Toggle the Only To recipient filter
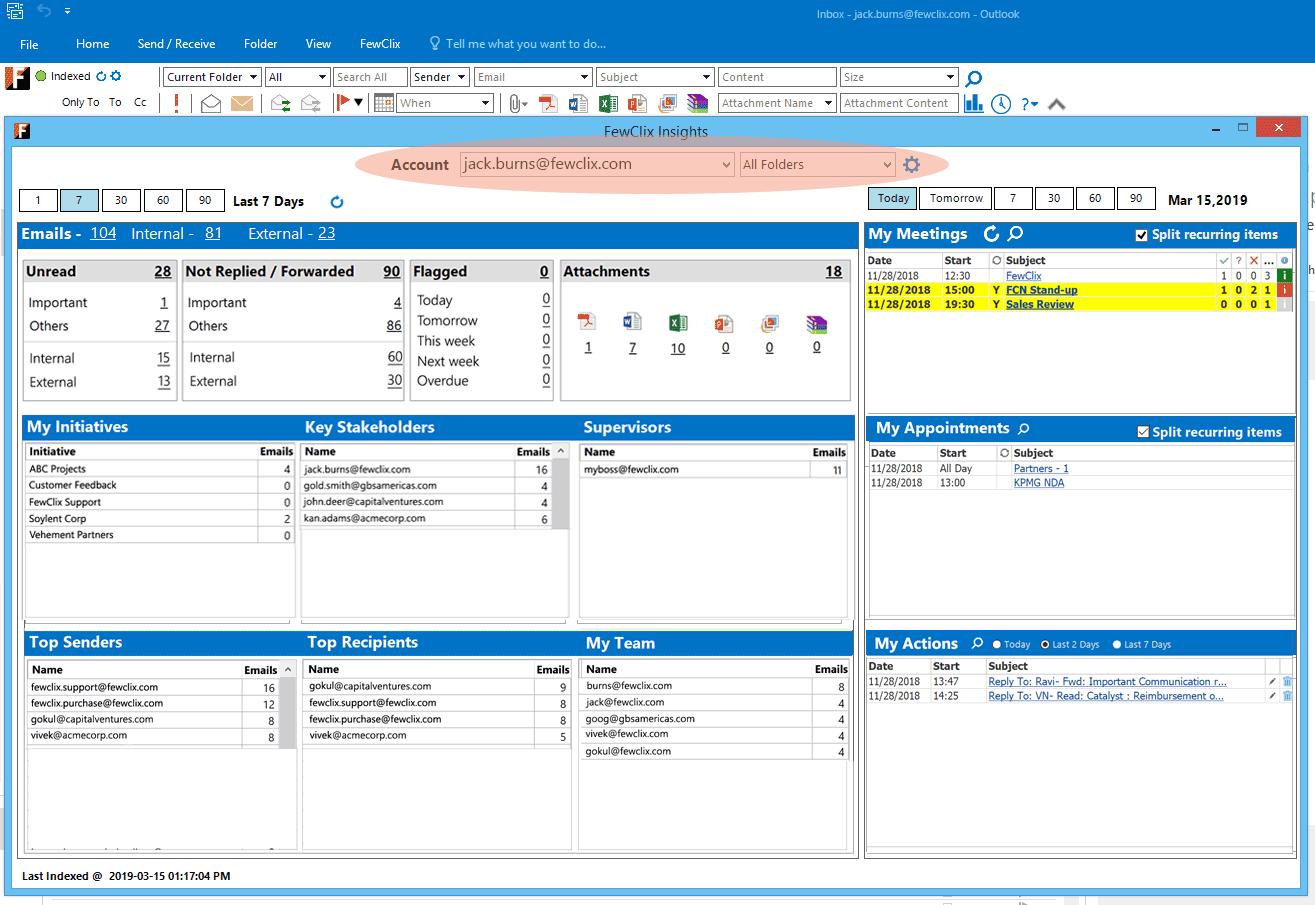Viewport: 1315px width, 905px height. 80,102
